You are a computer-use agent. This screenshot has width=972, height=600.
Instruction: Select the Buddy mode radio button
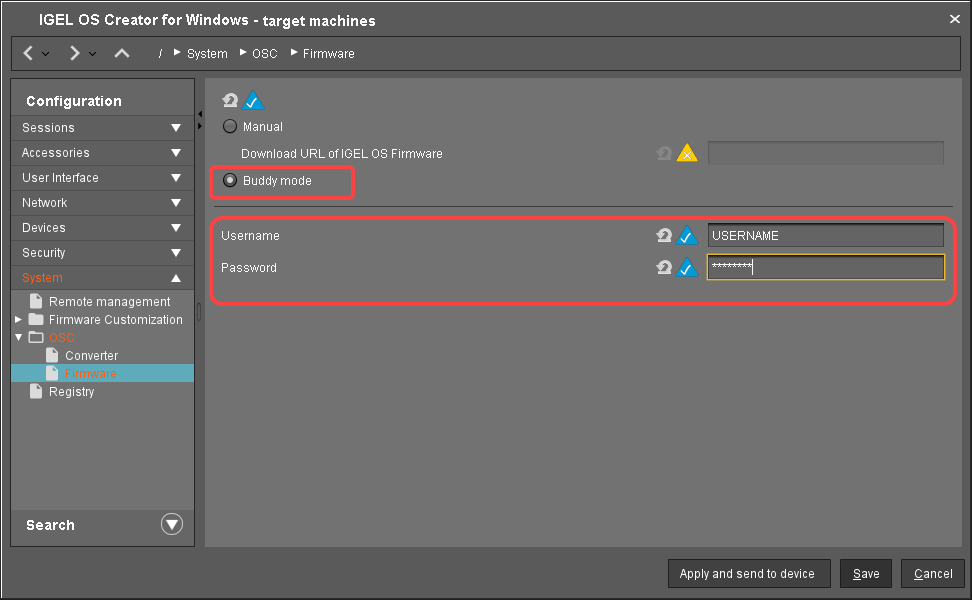(x=230, y=181)
